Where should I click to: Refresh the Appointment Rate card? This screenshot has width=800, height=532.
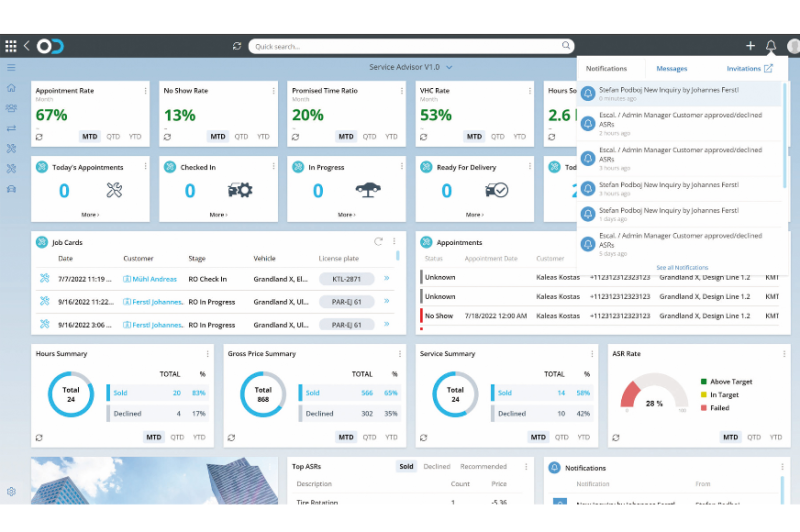tap(39, 136)
